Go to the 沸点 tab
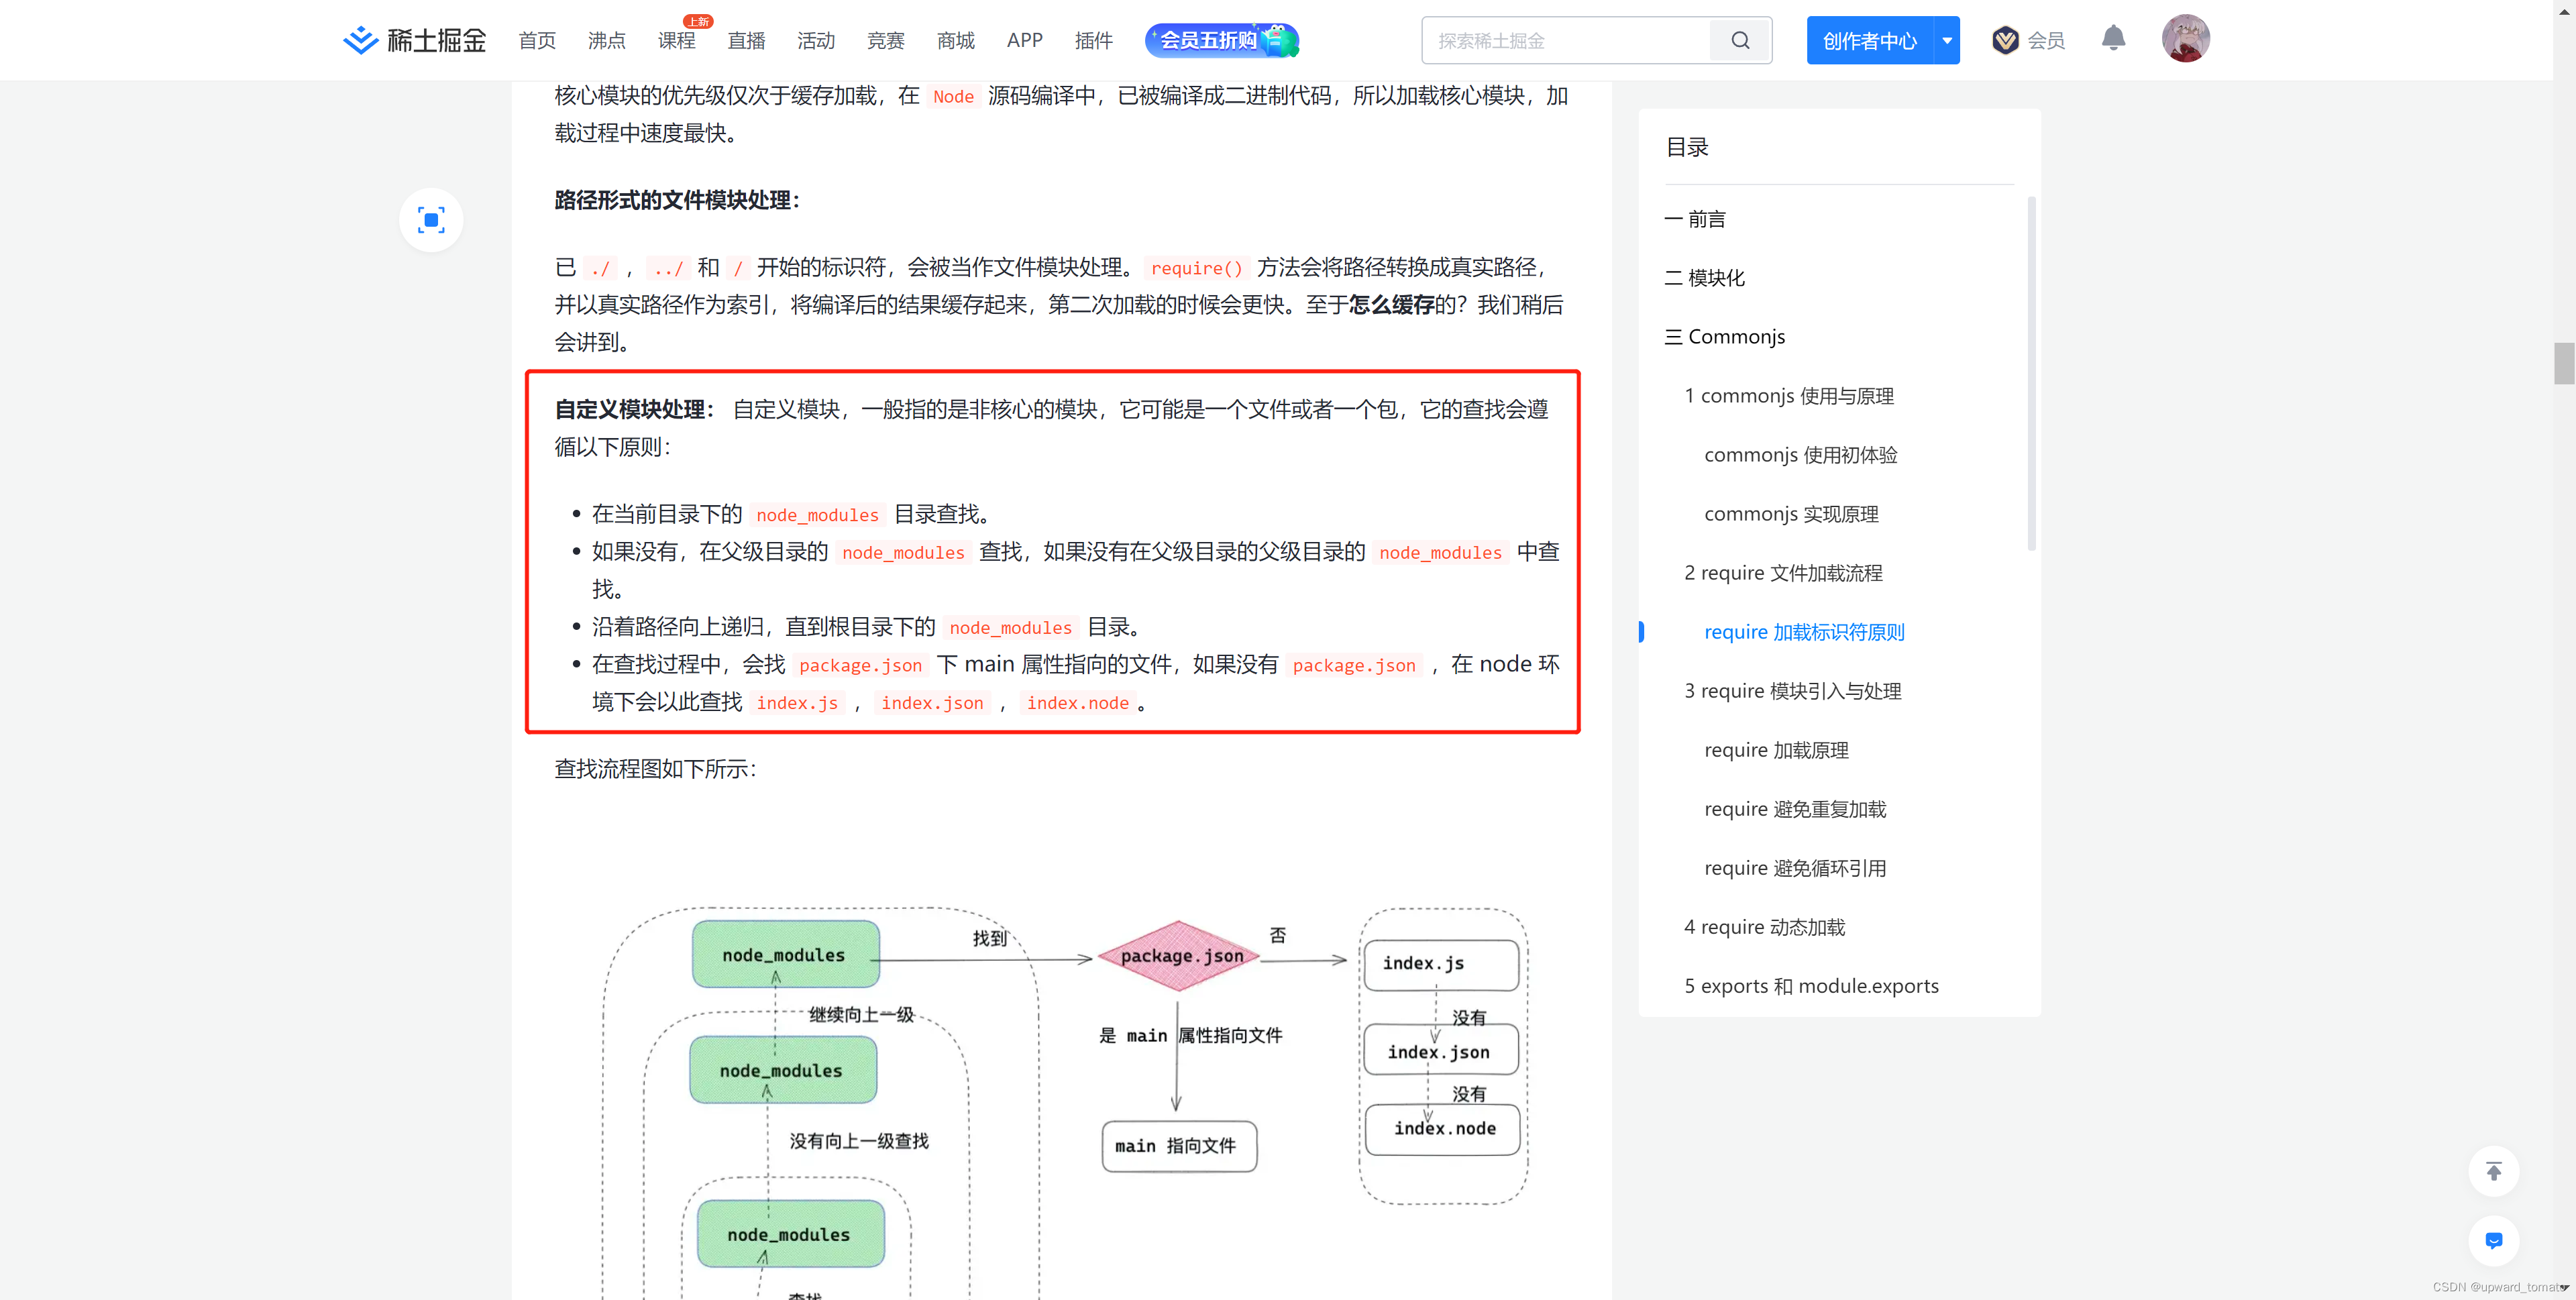 click(x=606, y=40)
